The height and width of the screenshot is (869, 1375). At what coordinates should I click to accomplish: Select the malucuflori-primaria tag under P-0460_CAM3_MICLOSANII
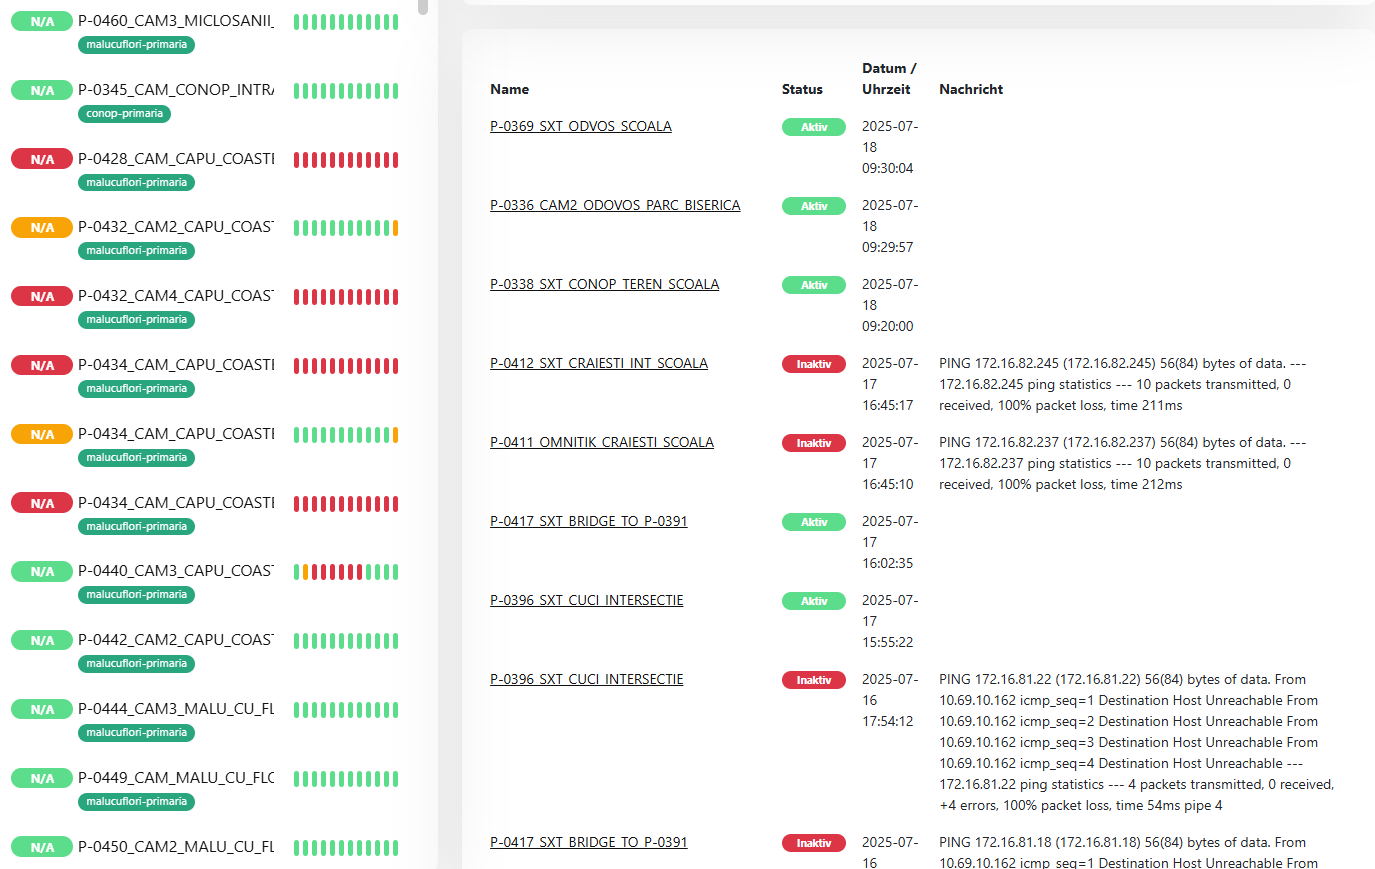pos(136,45)
